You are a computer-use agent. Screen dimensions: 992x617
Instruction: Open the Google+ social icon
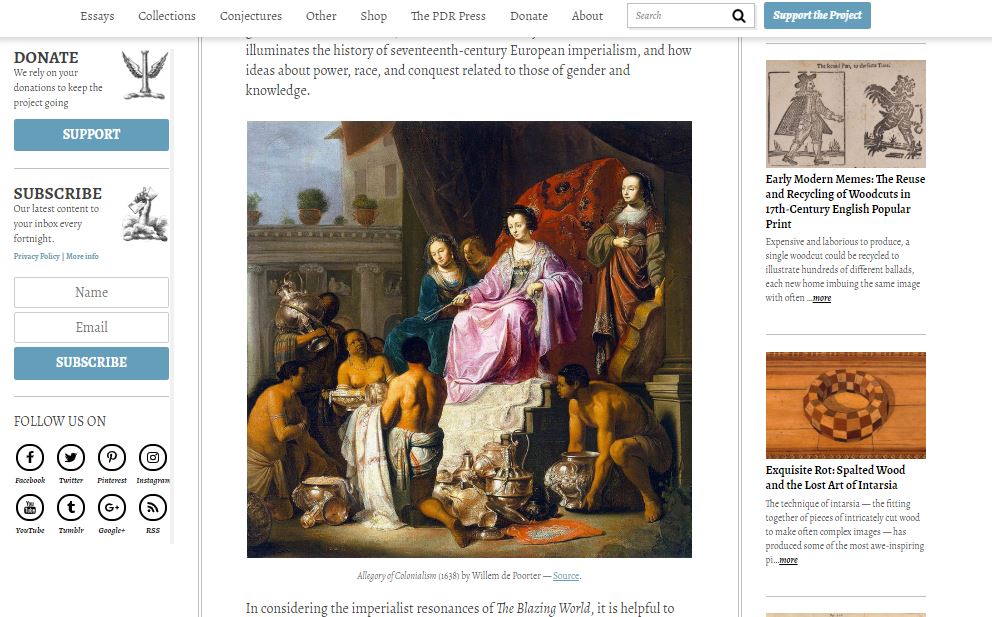point(112,508)
